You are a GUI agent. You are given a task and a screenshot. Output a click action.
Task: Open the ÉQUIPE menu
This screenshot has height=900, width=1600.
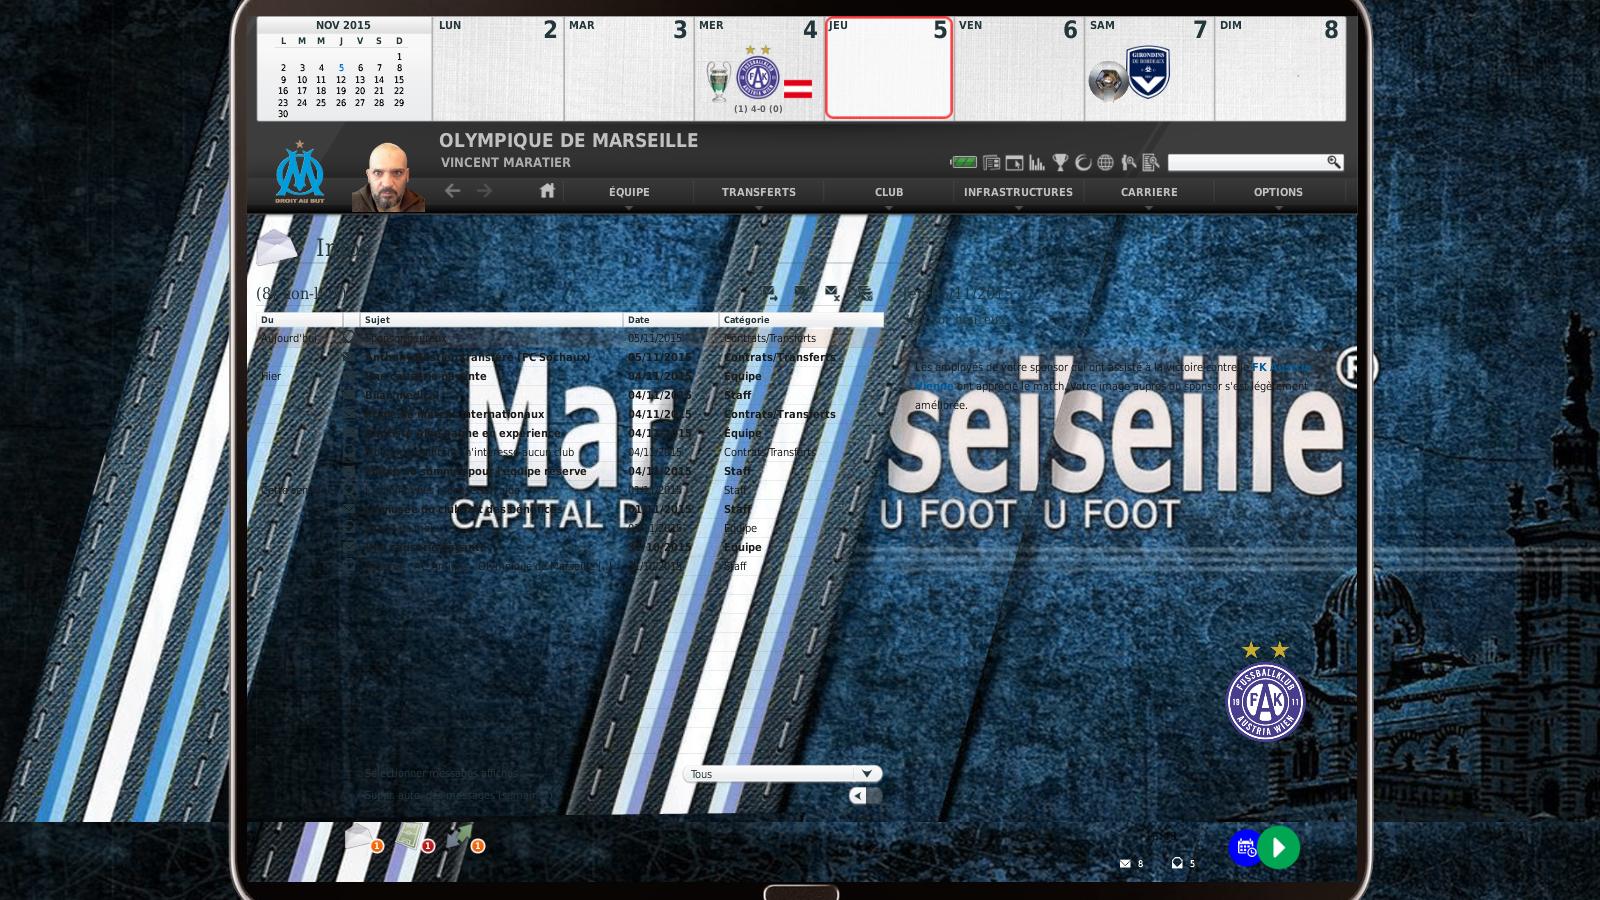[629, 192]
